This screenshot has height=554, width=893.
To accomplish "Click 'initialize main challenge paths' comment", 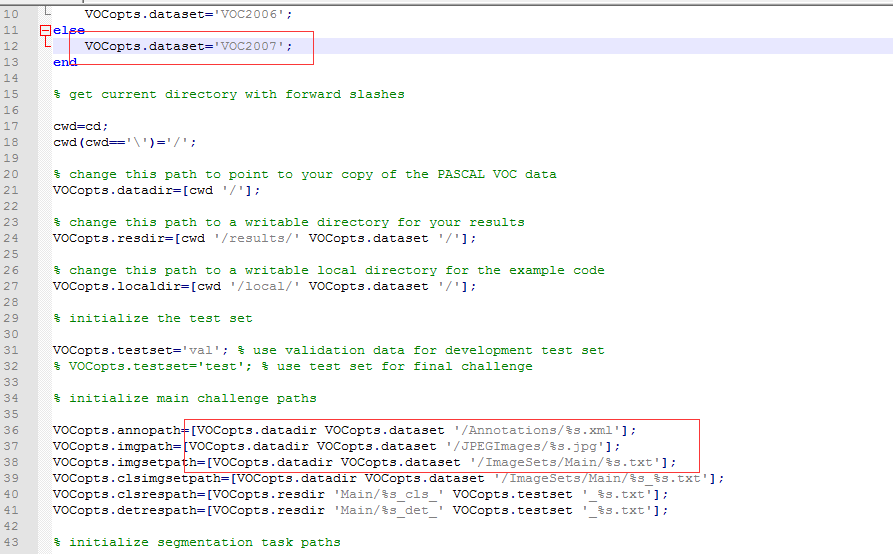I will [185, 399].
